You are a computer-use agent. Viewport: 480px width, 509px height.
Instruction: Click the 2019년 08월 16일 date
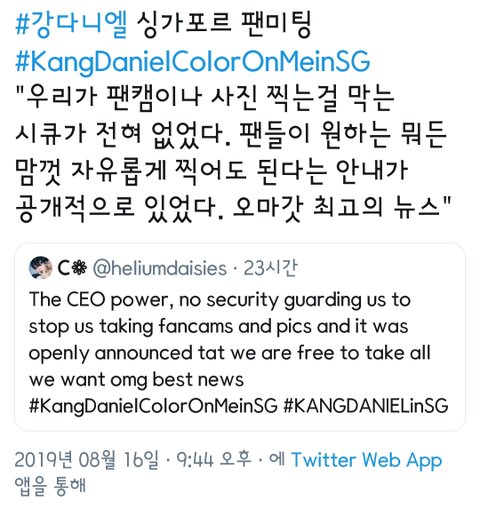(86, 460)
